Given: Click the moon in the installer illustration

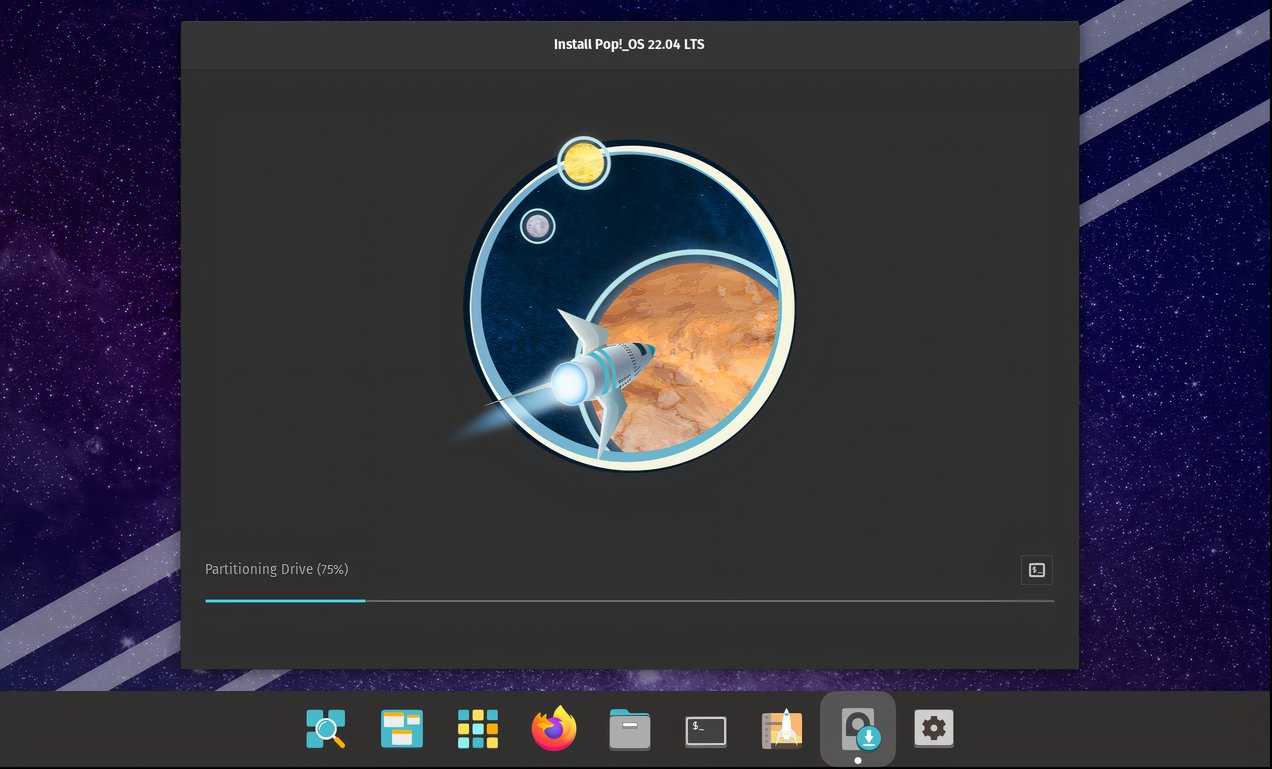Looking at the screenshot, I should coord(537,226).
